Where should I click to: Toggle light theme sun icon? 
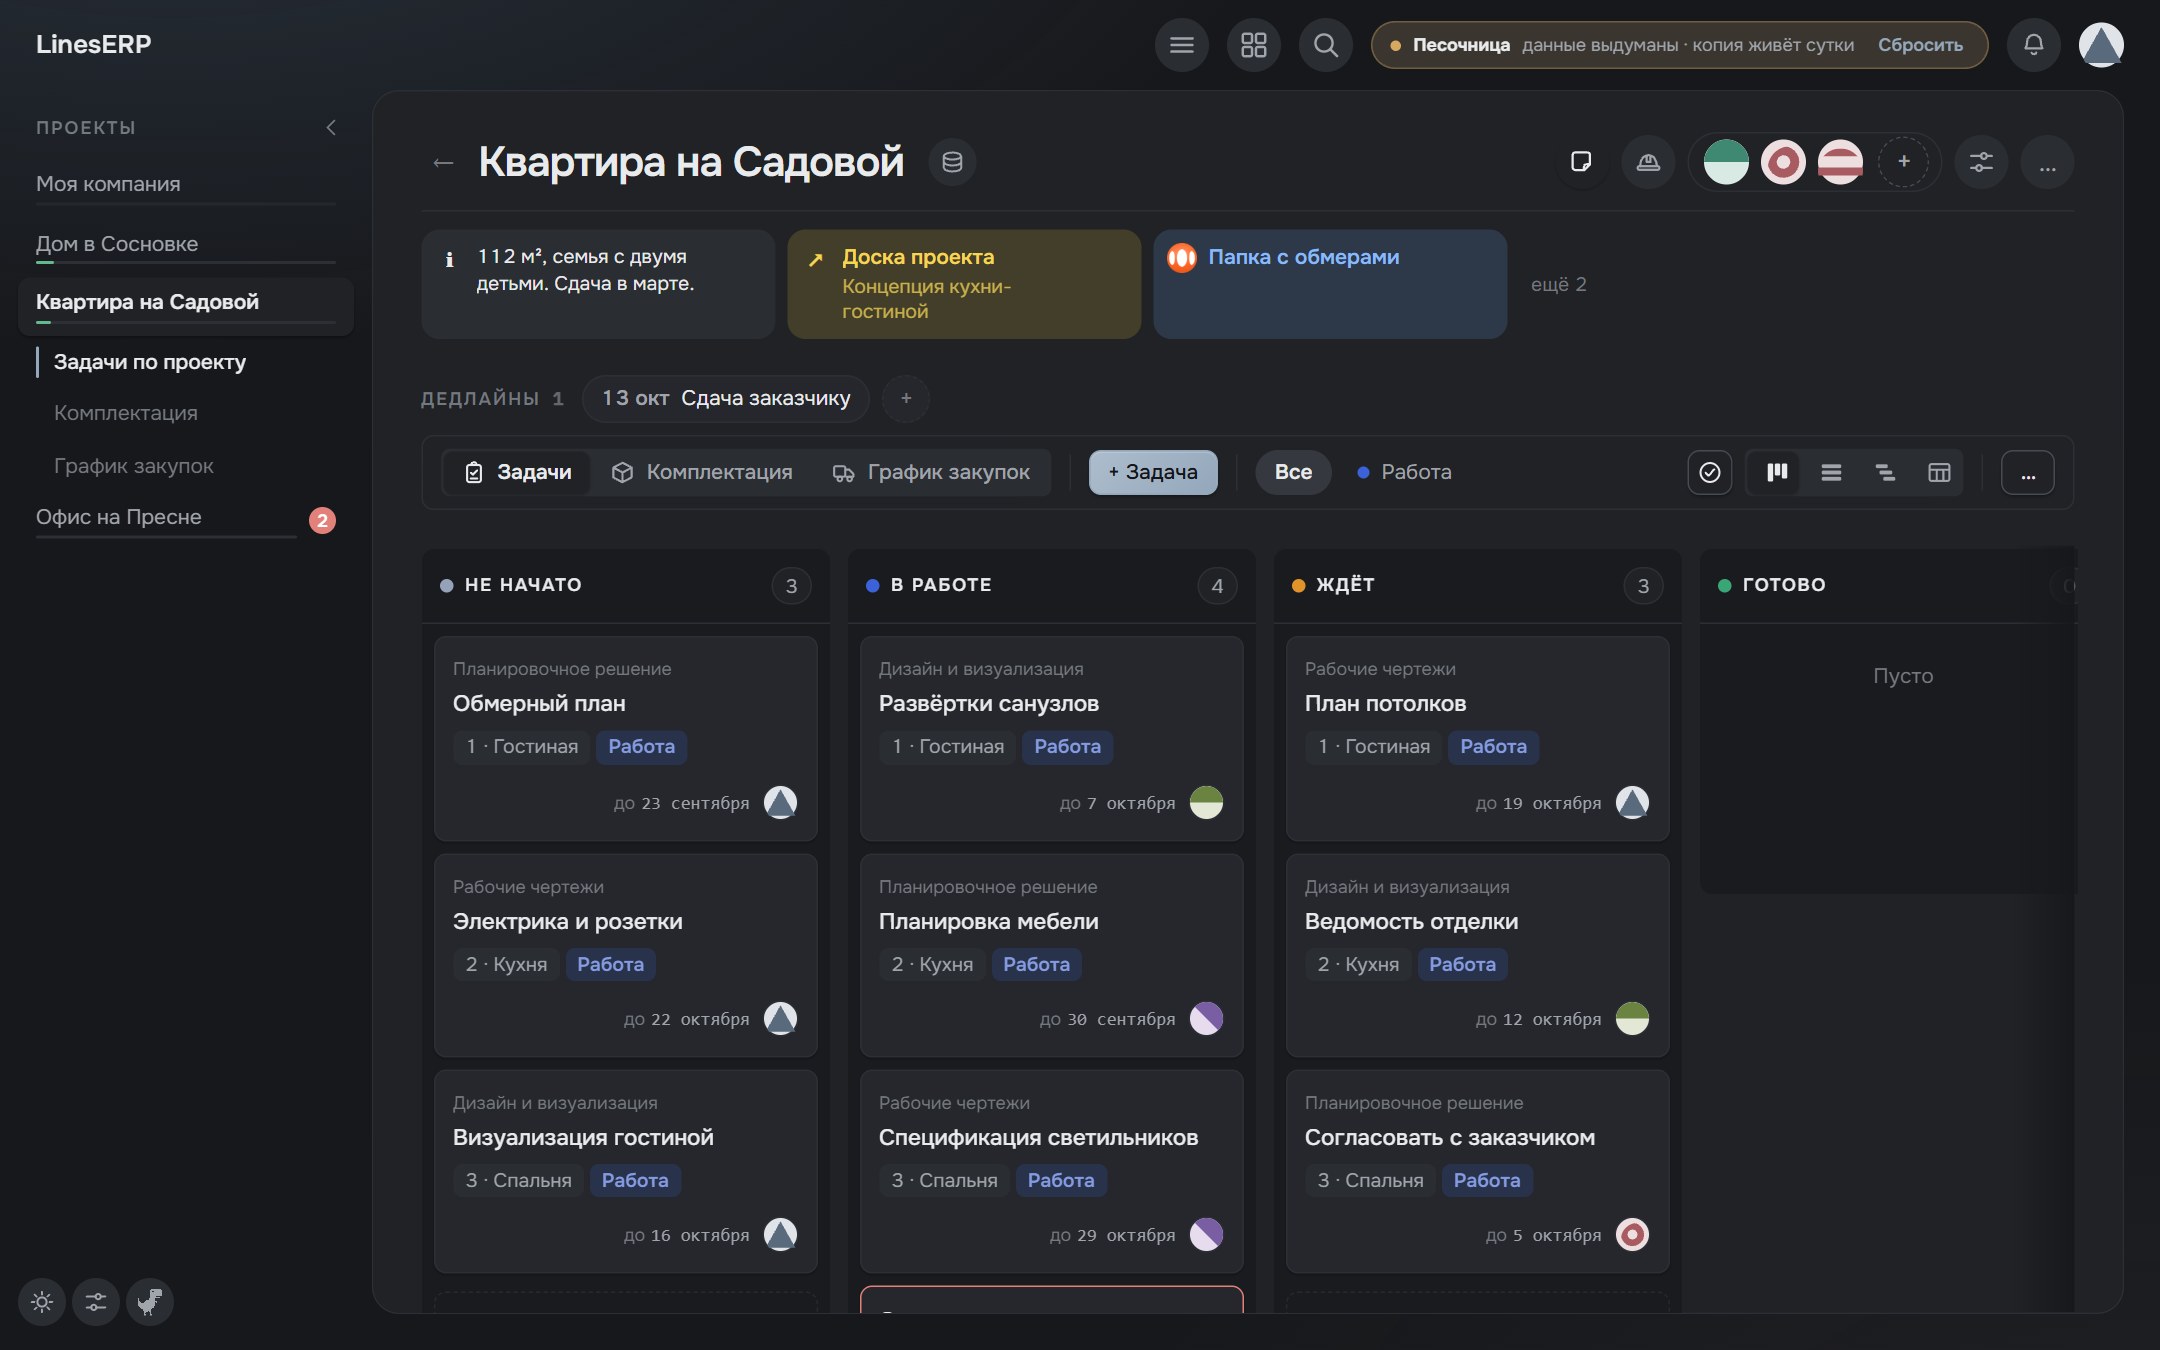coord(42,1302)
